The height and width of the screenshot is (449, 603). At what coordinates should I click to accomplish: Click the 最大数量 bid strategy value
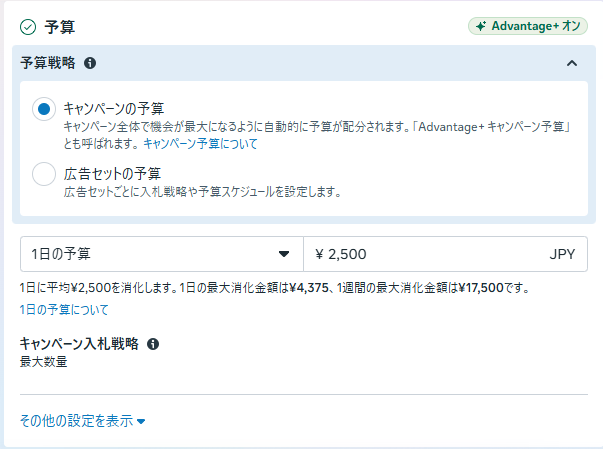(x=44, y=362)
